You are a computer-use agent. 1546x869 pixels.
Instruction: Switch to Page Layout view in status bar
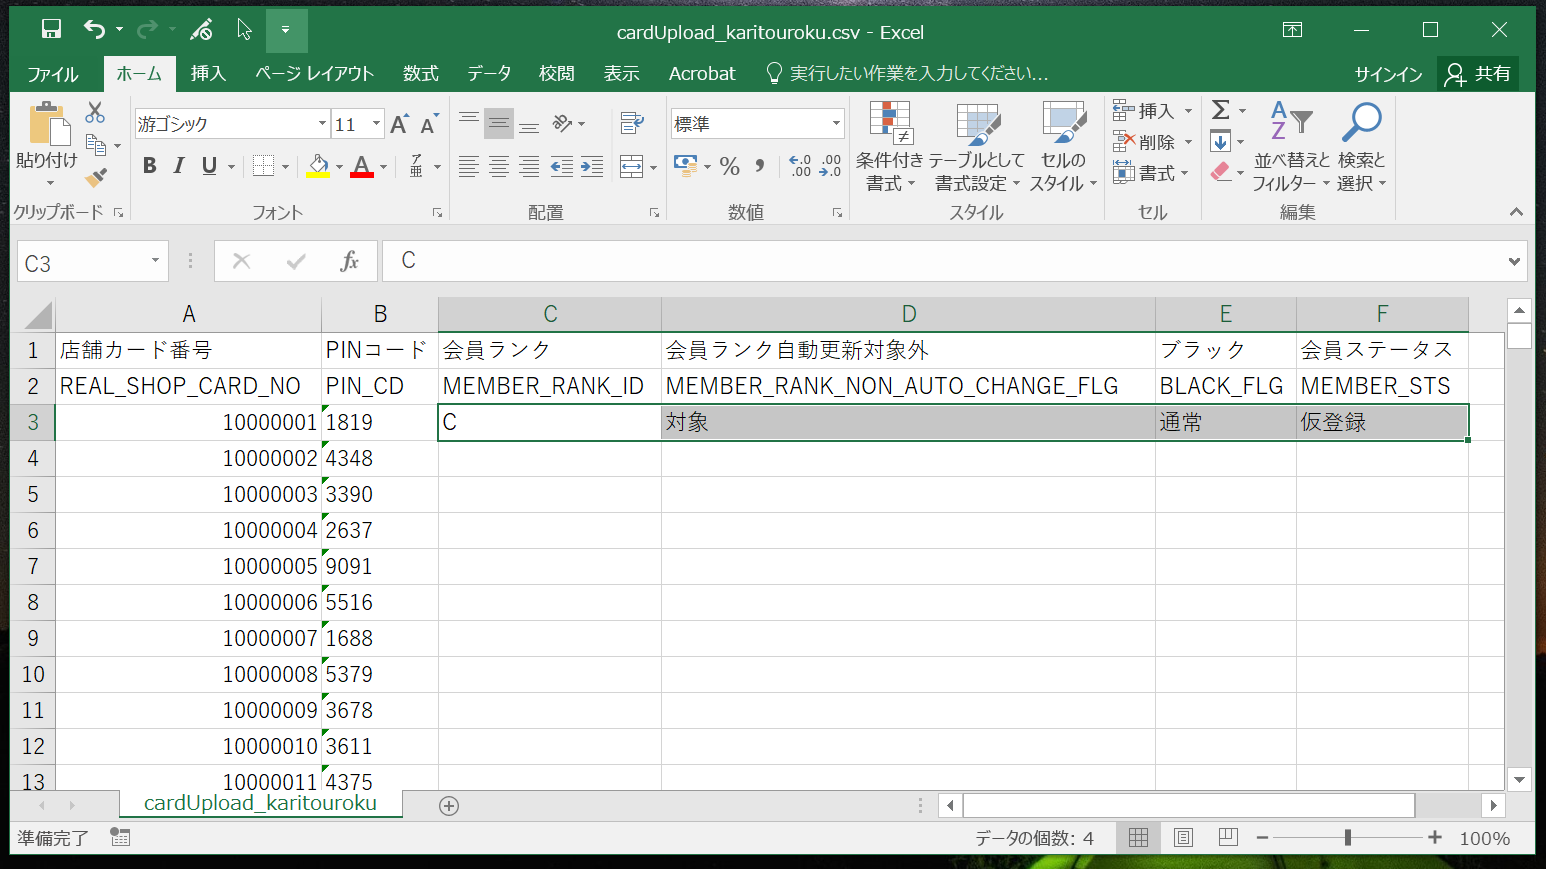(x=1183, y=838)
